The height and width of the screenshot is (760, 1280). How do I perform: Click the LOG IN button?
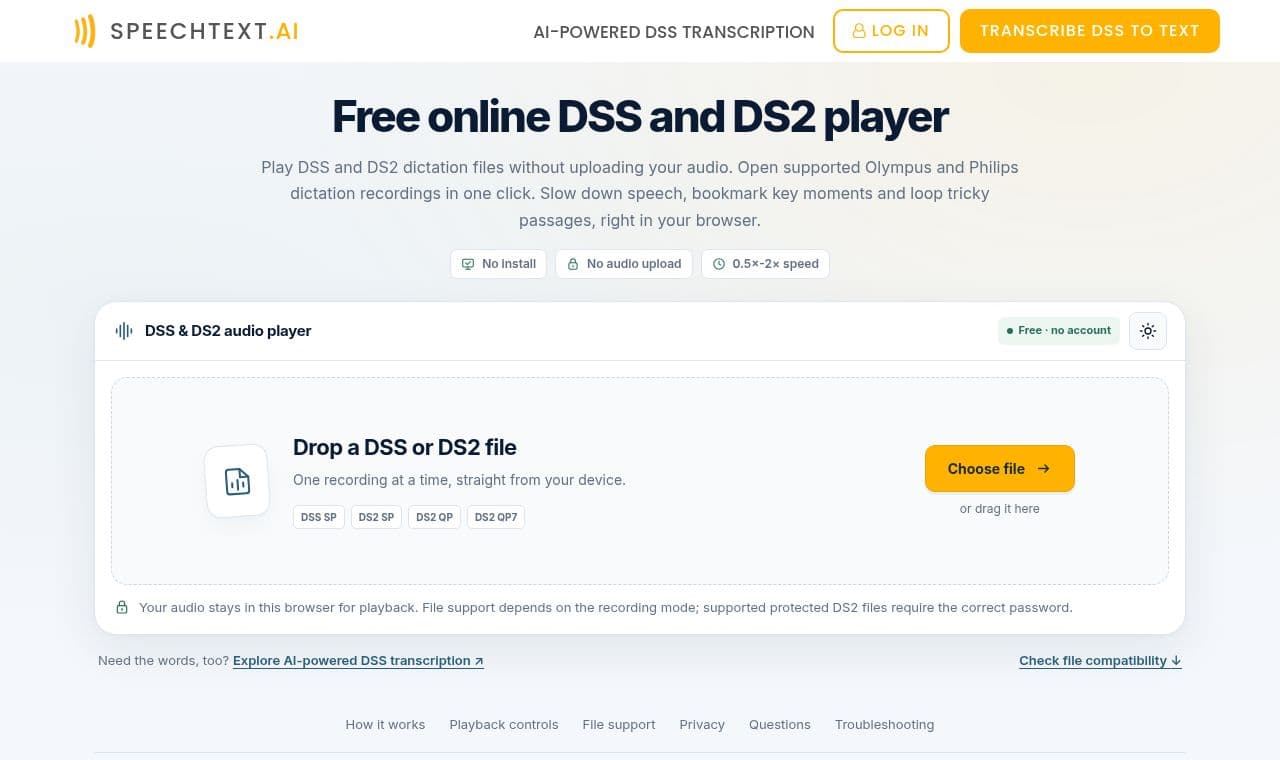click(x=891, y=31)
